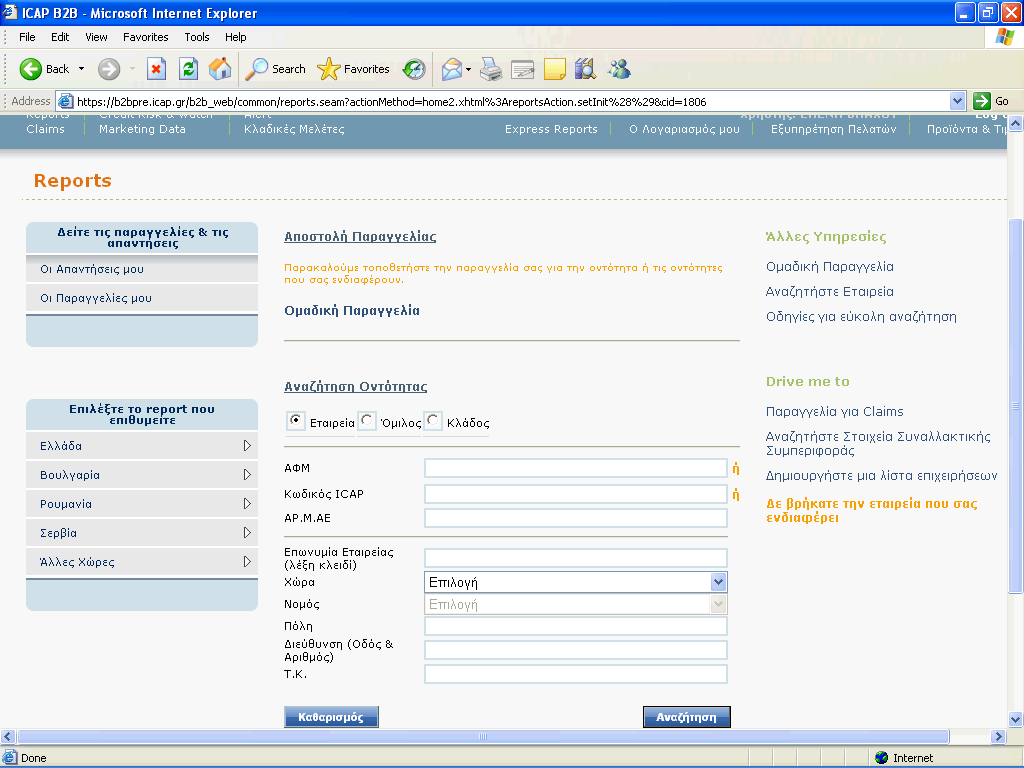Click the Refresh page icon

pyautogui.click(x=189, y=69)
